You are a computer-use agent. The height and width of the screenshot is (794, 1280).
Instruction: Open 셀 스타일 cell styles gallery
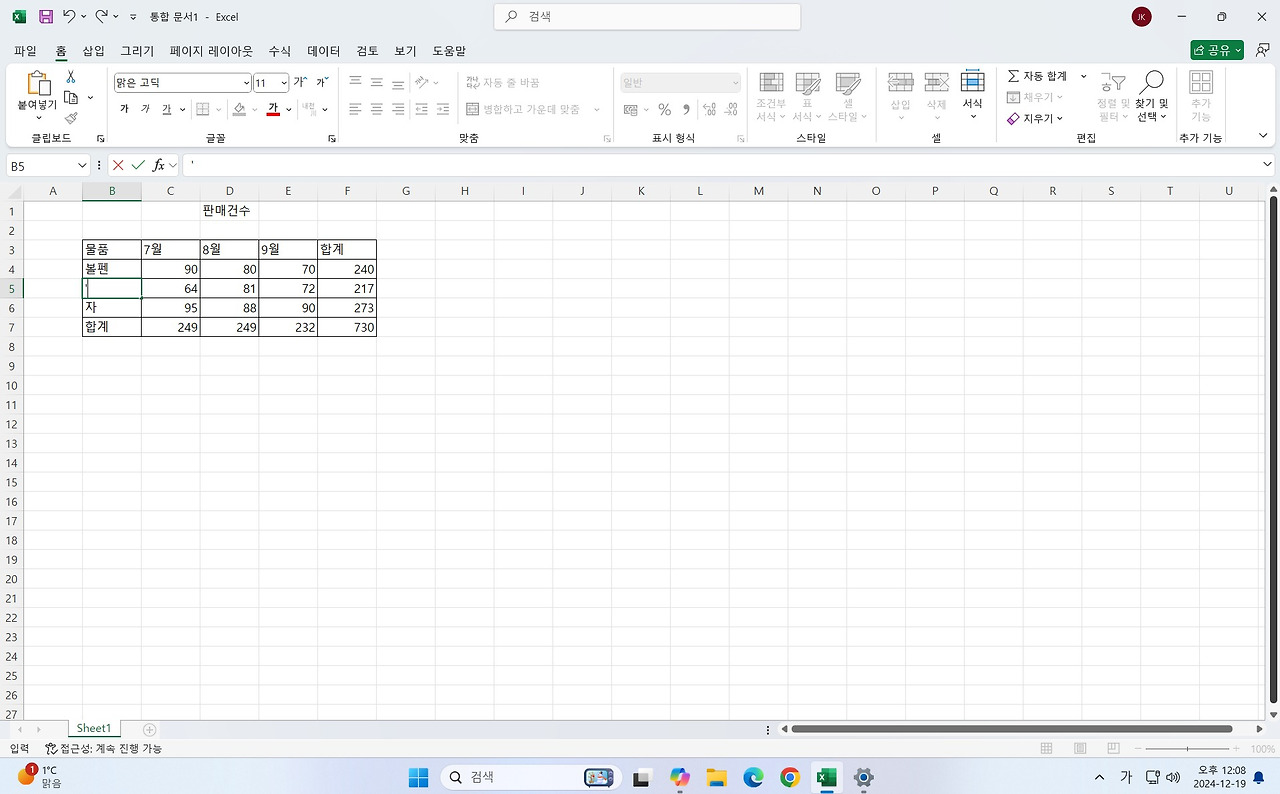(x=848, y=97)
